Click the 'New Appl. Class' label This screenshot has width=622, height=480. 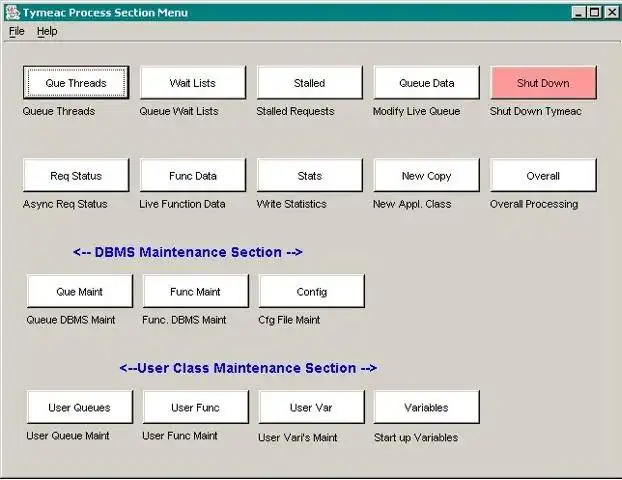click(x=412, y=204)
